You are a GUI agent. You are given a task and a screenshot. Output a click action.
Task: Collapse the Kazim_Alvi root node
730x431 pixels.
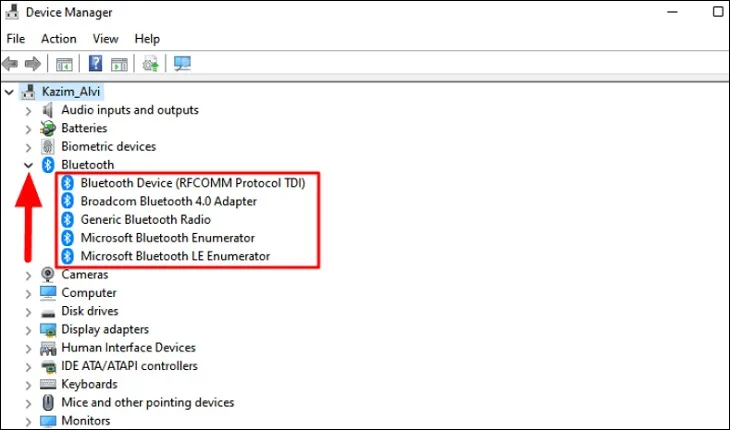click(x=9, y=92)
